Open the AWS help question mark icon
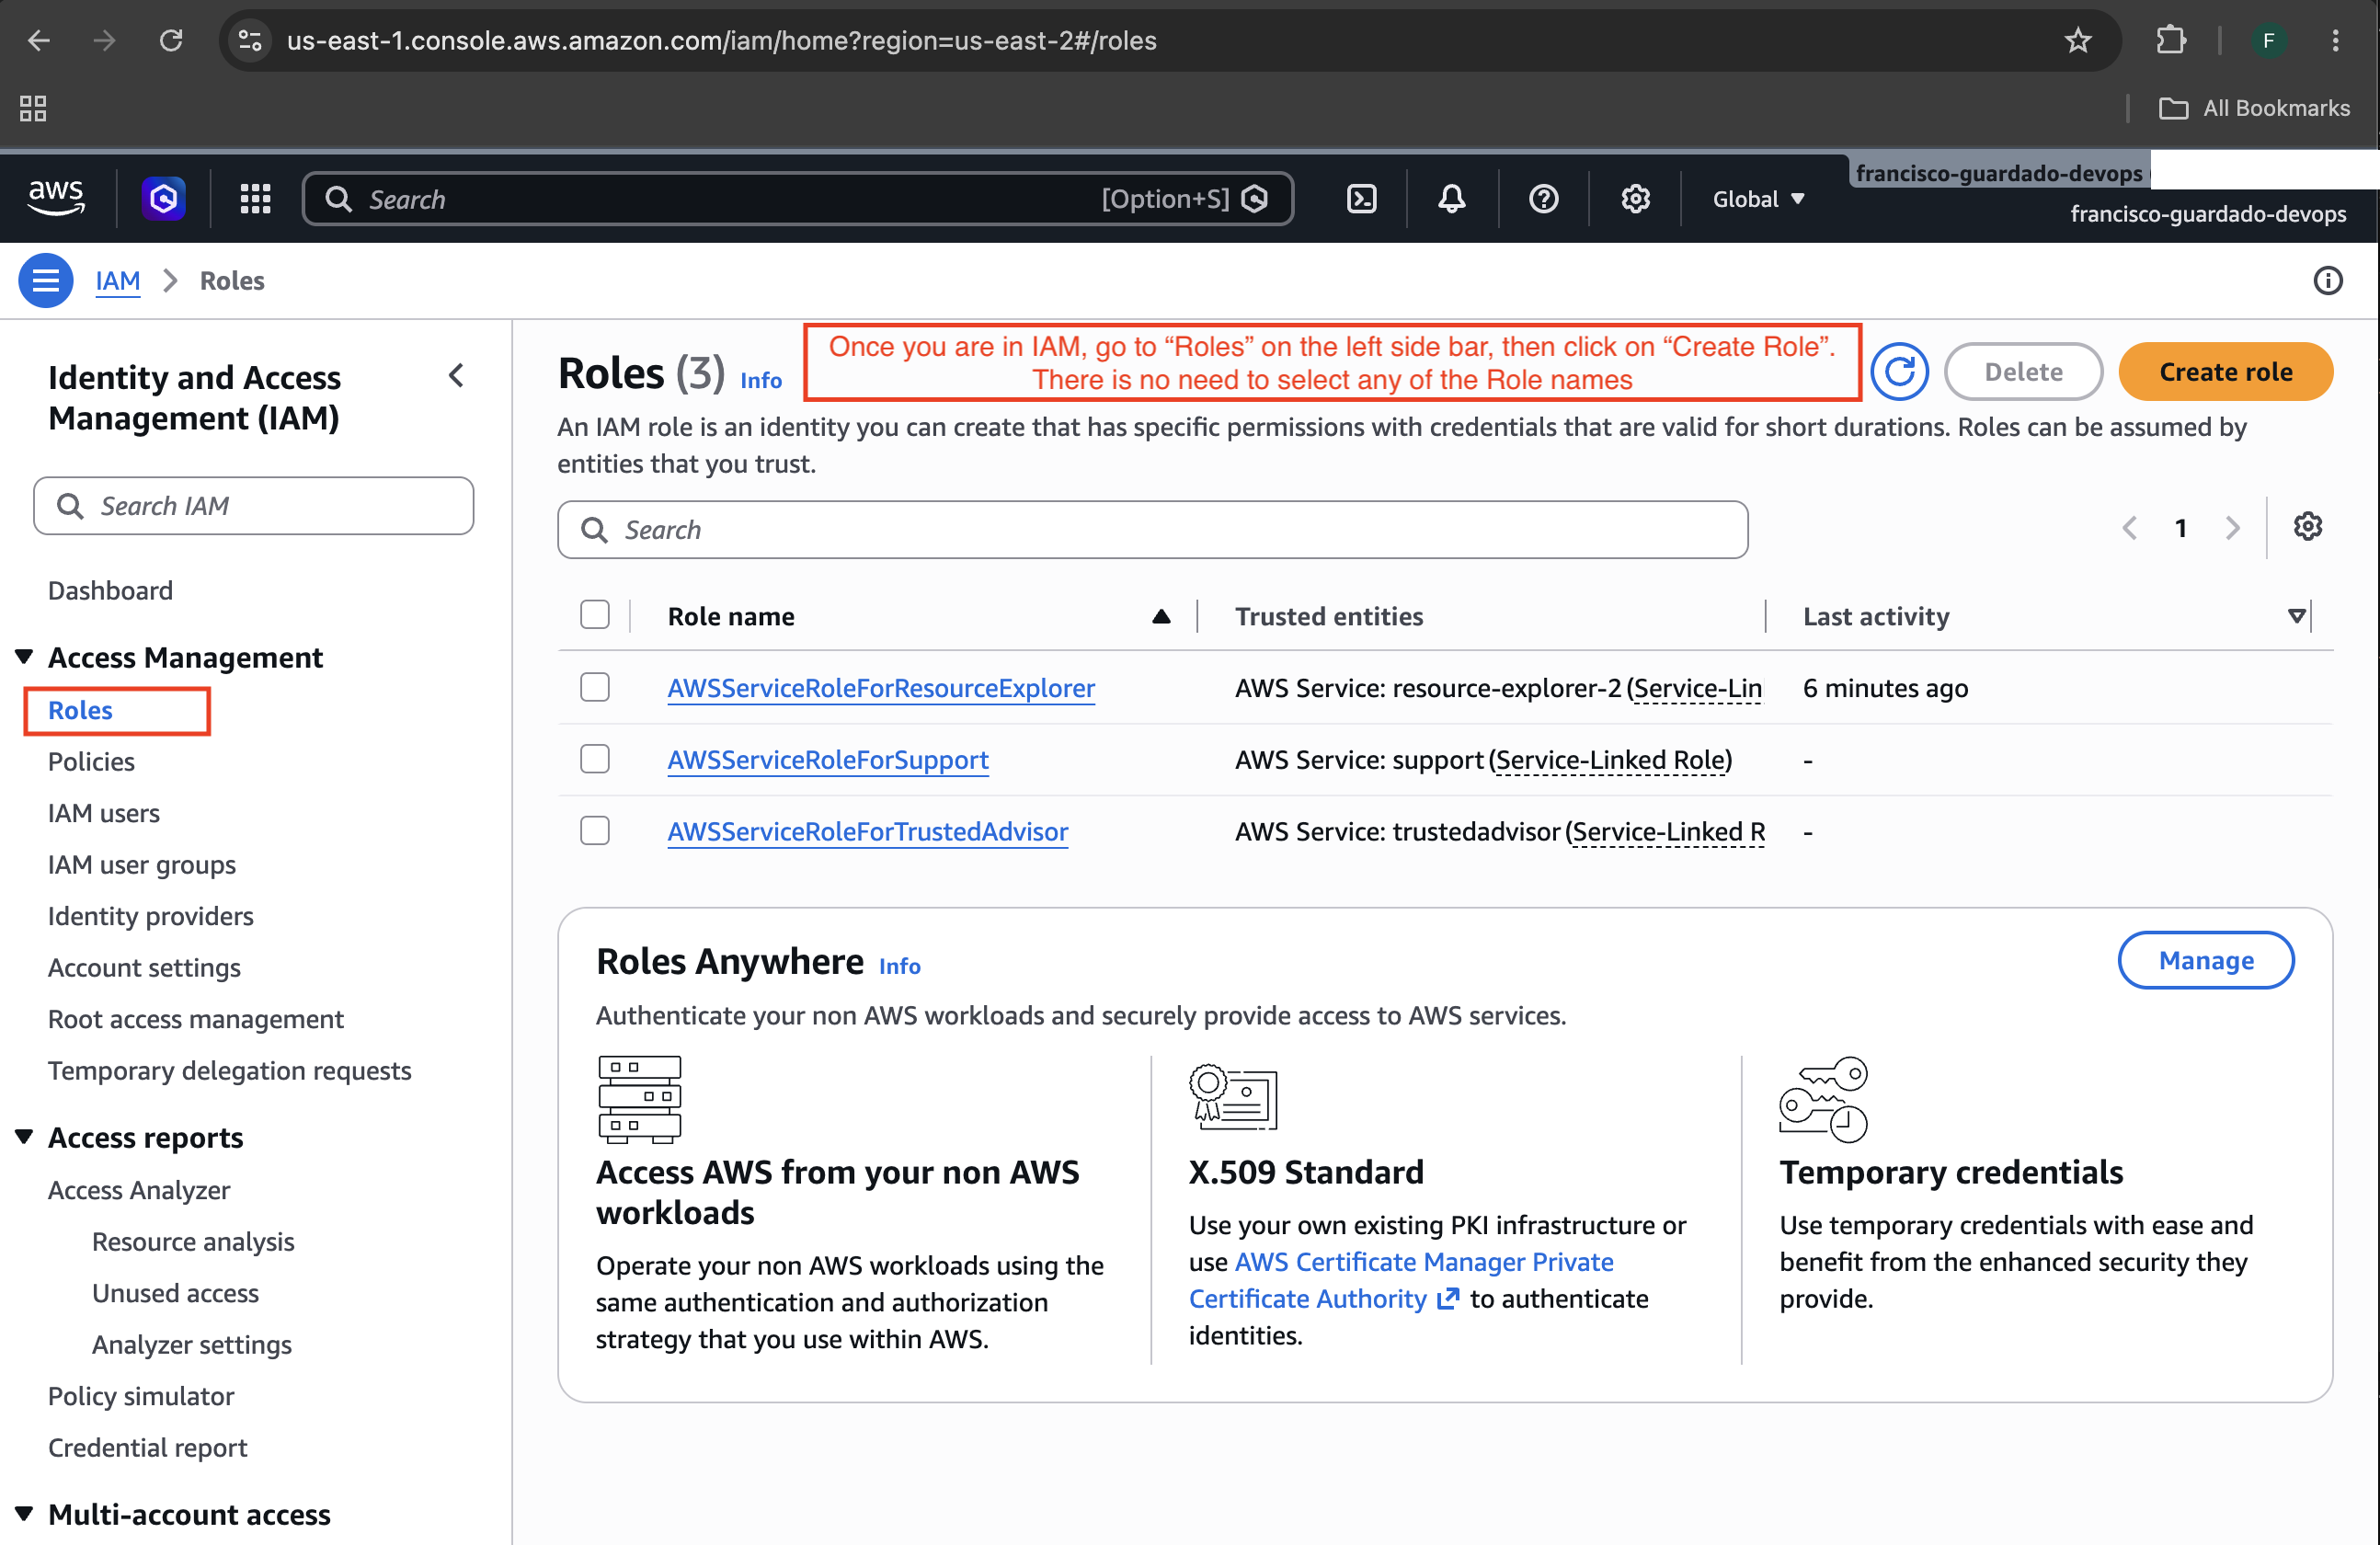The image size is (2380, 1545). [1544, 198]
